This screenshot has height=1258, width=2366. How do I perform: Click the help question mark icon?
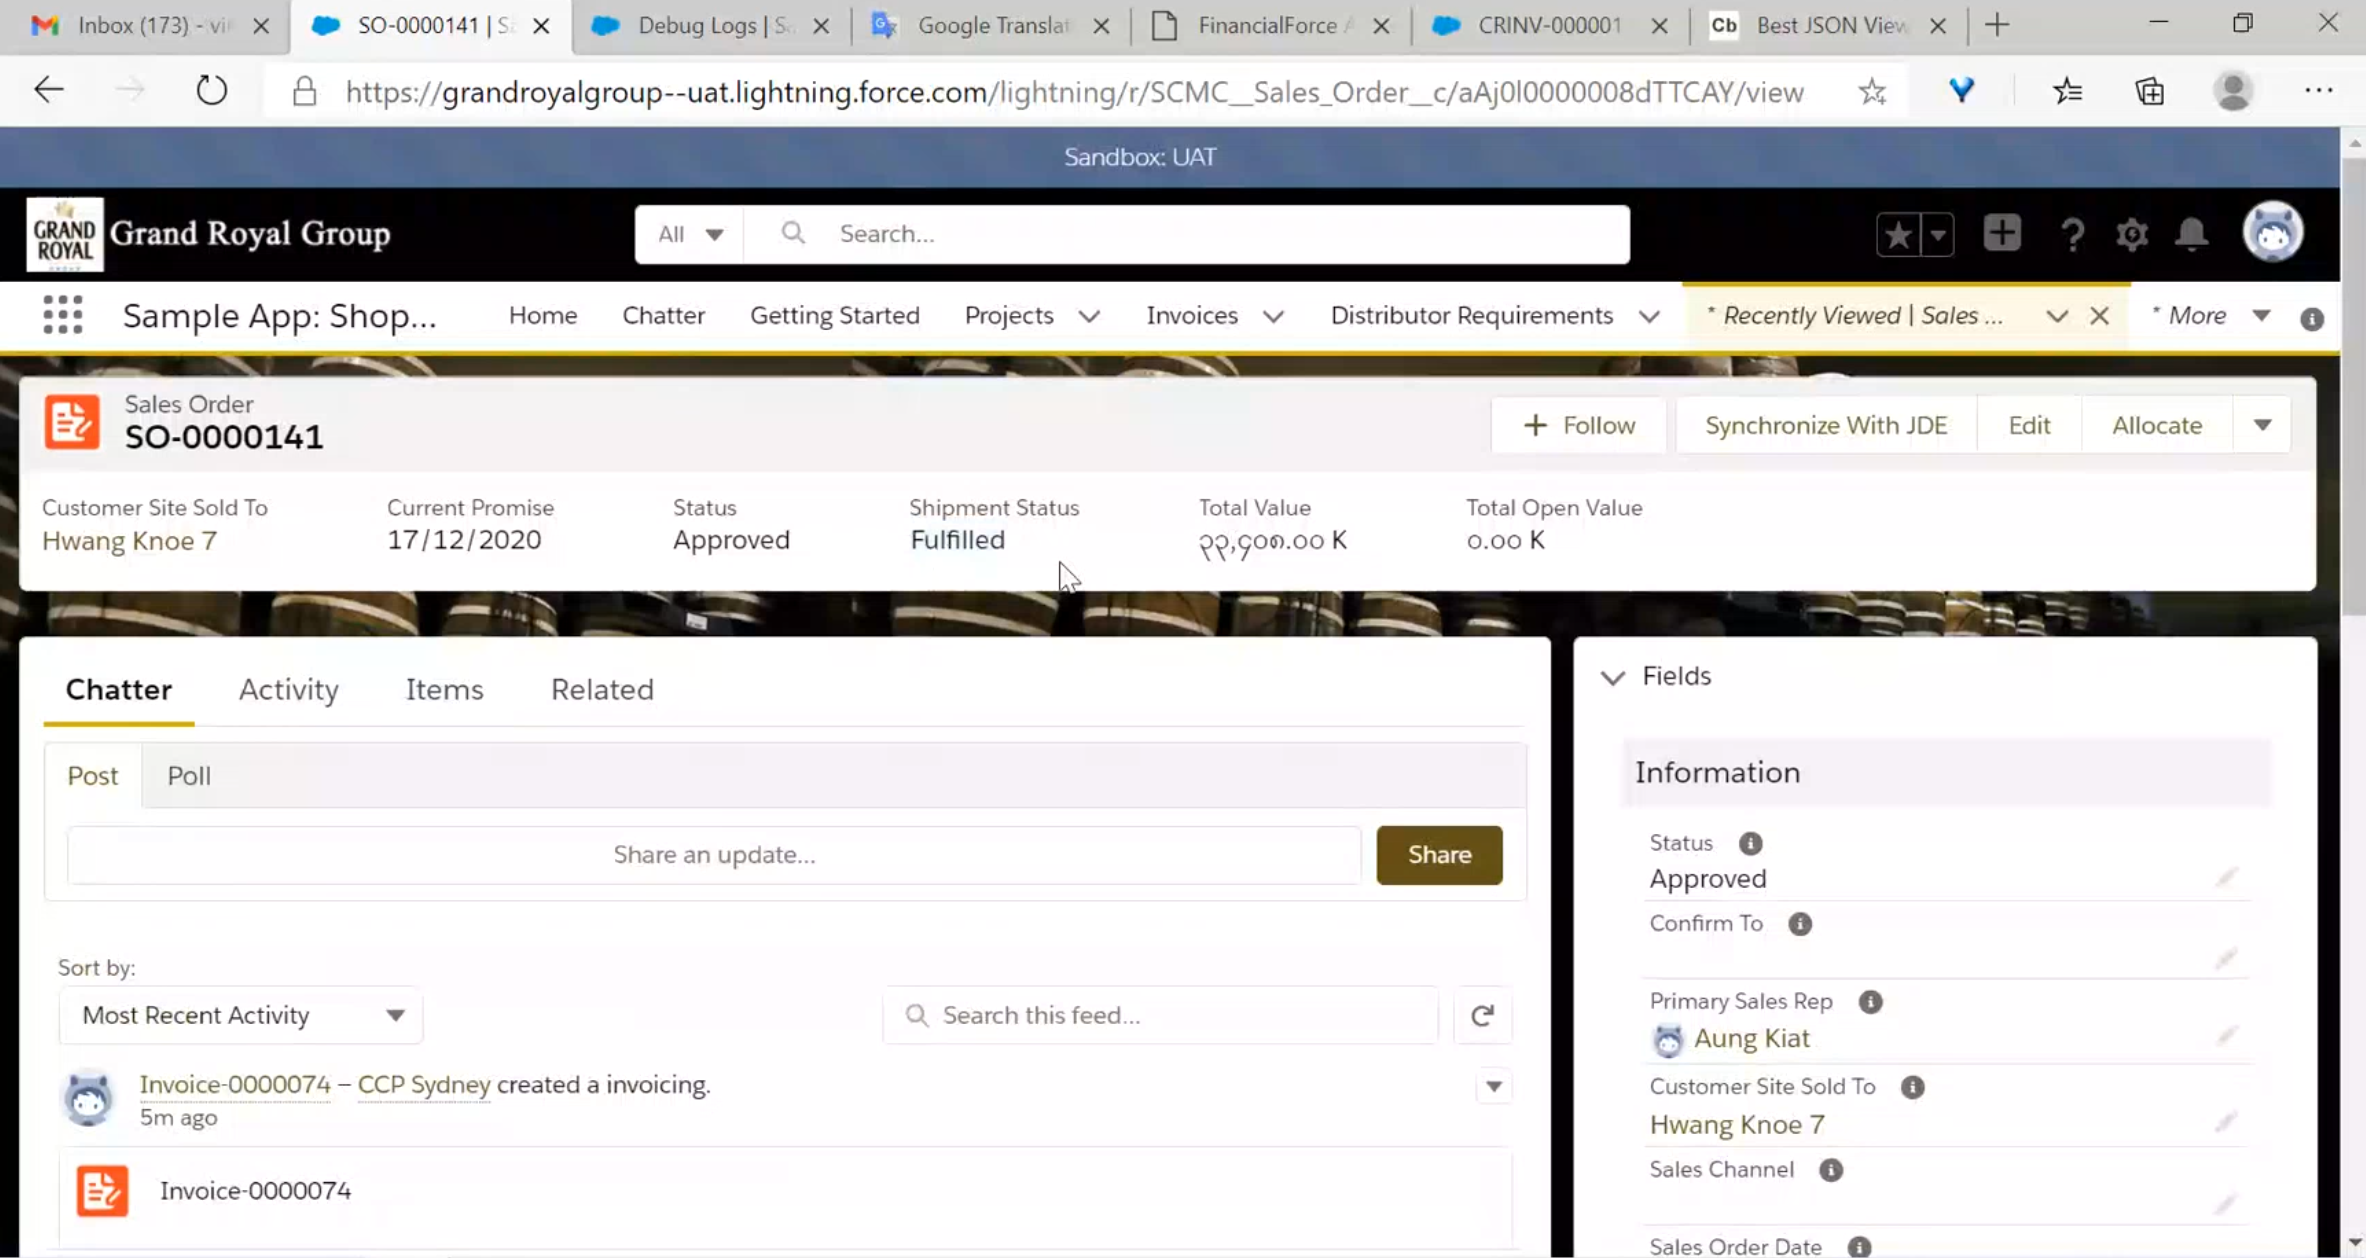[2072, 234]
